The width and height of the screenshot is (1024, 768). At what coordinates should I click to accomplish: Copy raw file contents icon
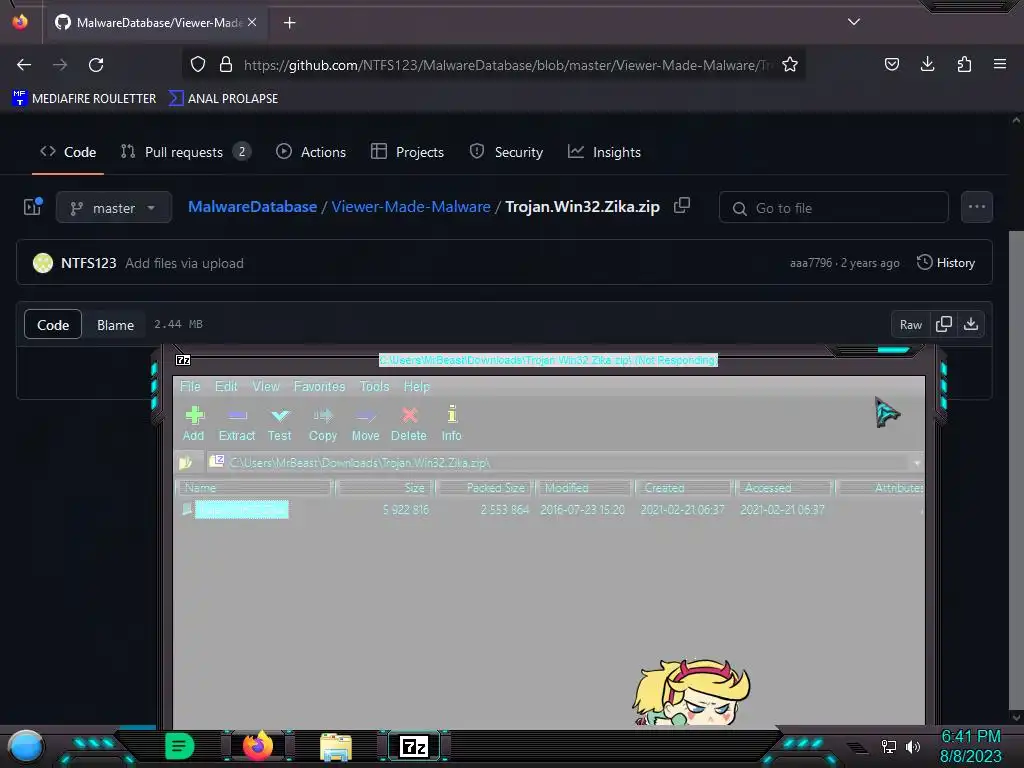point(944,325)
